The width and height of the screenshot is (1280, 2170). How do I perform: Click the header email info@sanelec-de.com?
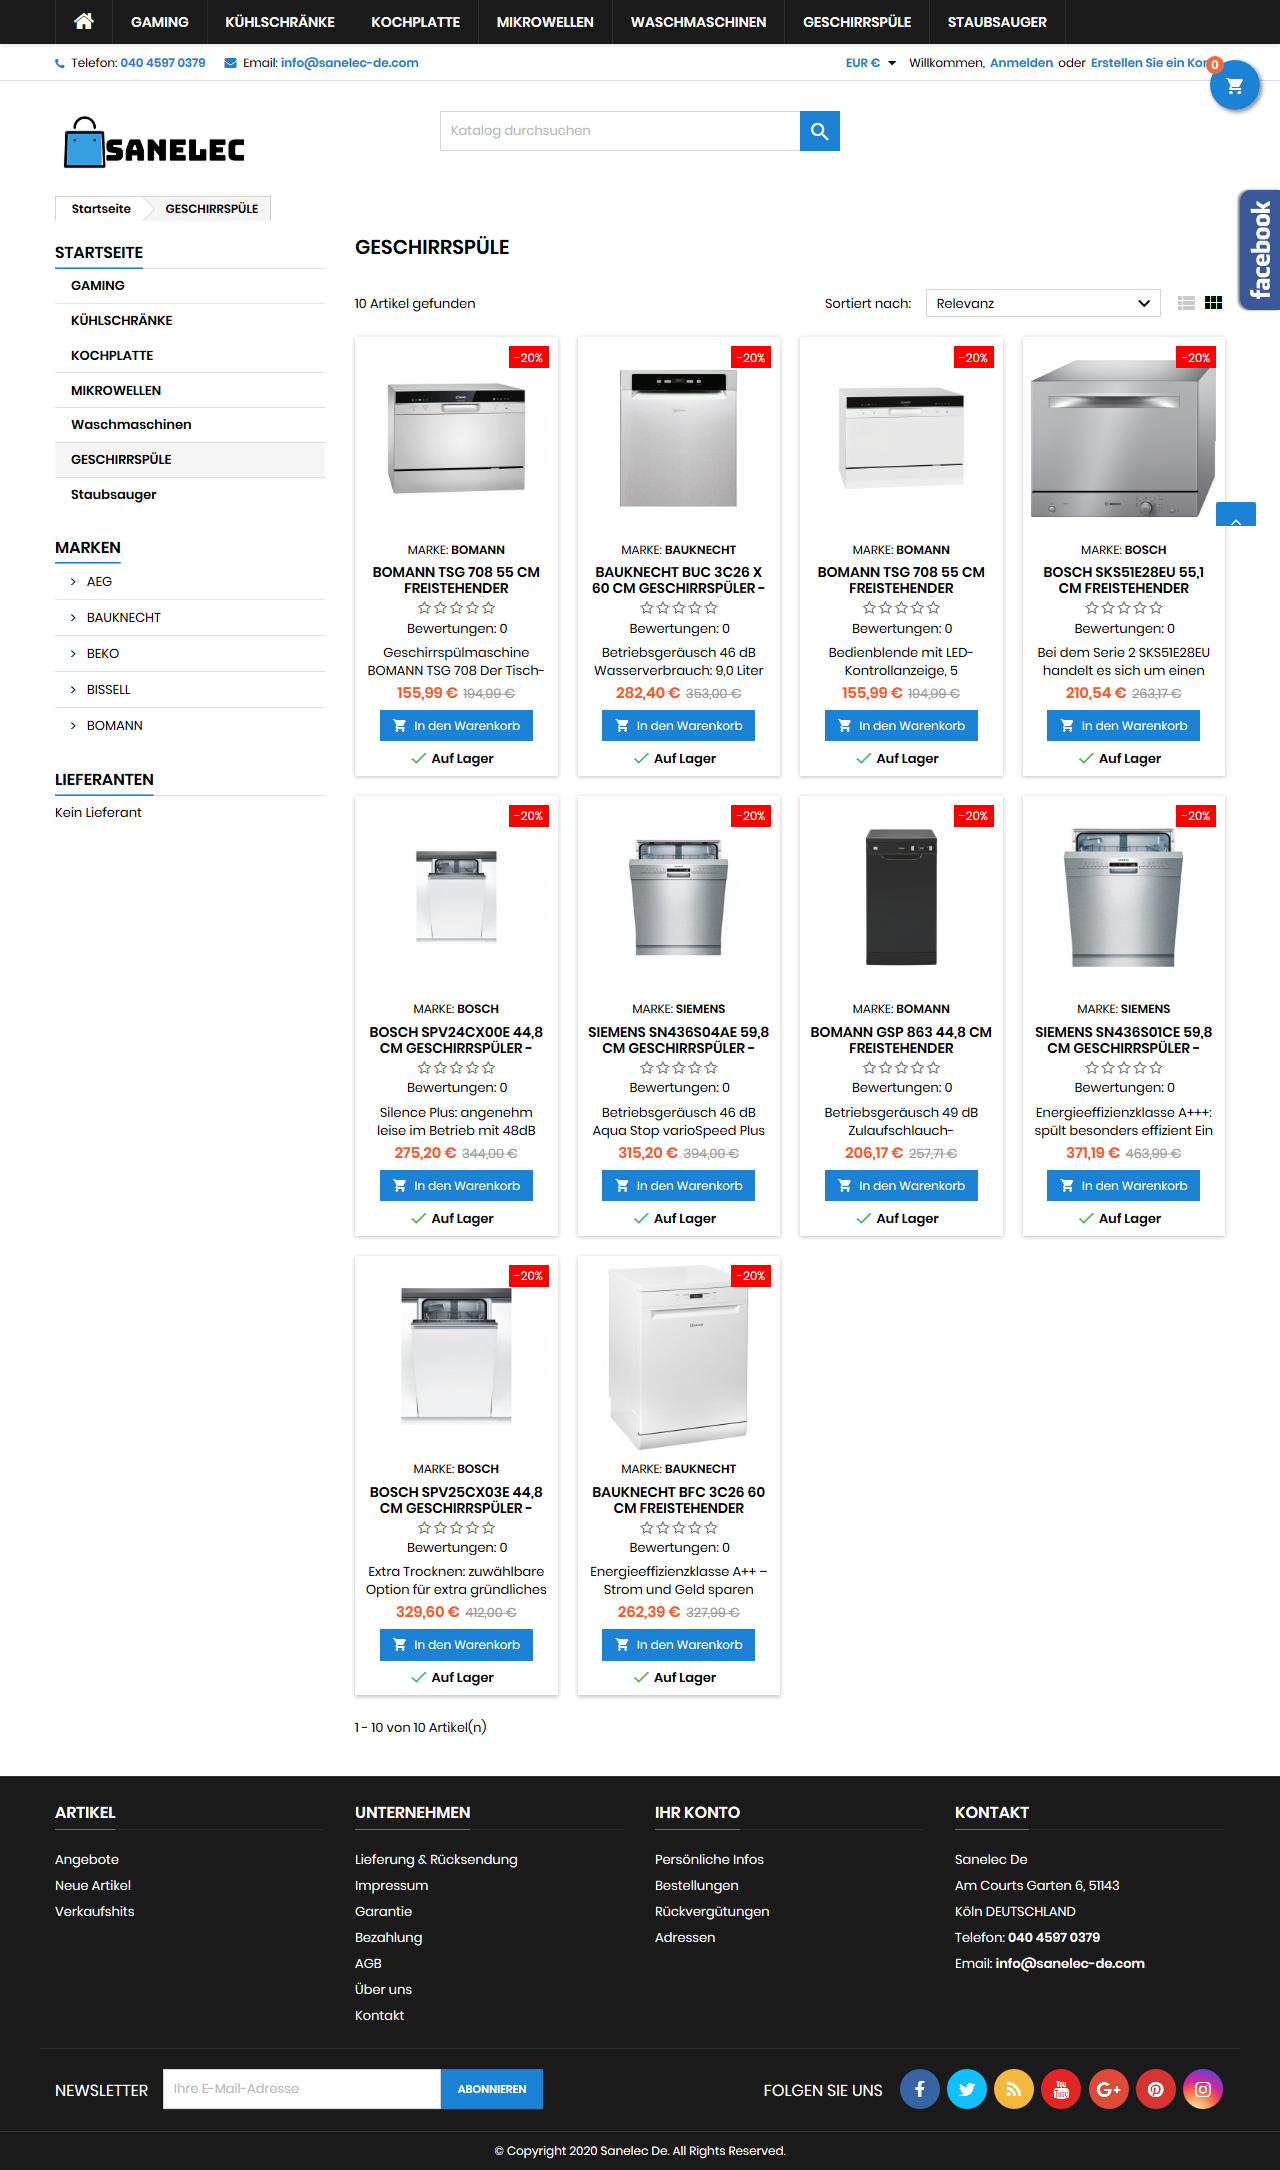coord(349,63)
